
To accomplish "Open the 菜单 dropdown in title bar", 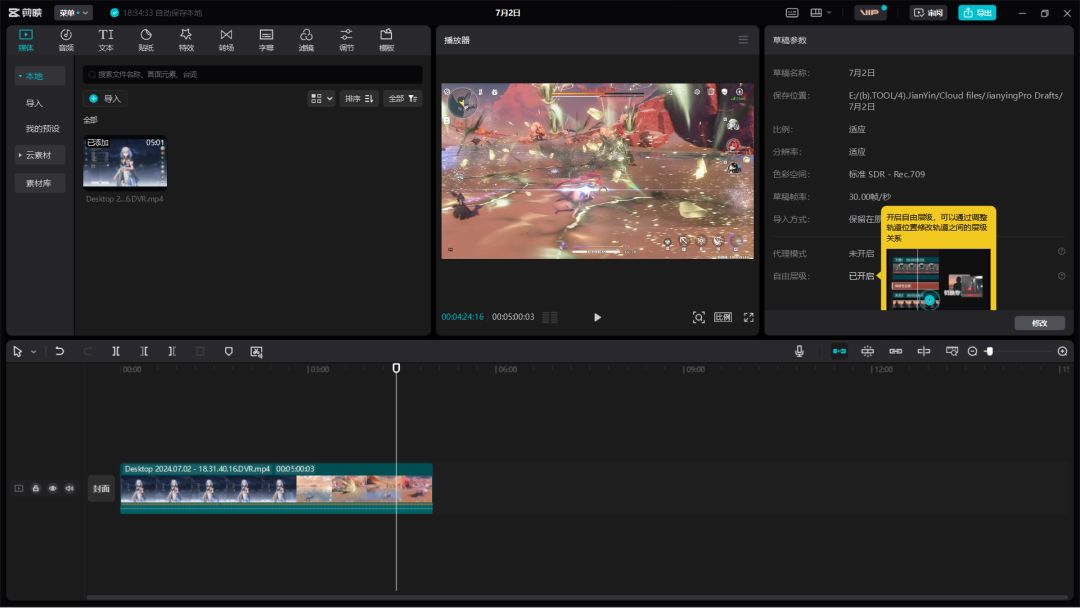I will point(73,13).
